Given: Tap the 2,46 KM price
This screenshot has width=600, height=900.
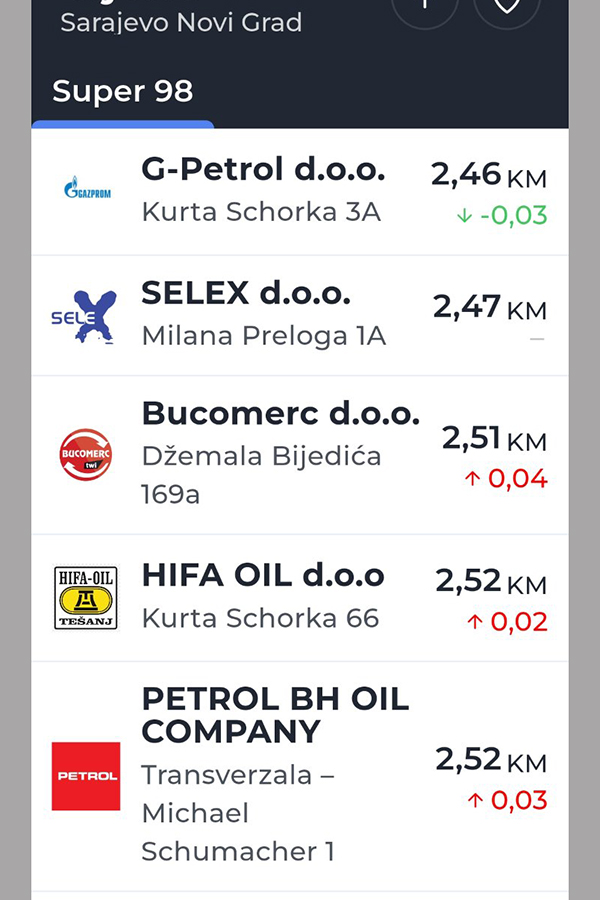Looking at the screenshot, I should [488, 175].
